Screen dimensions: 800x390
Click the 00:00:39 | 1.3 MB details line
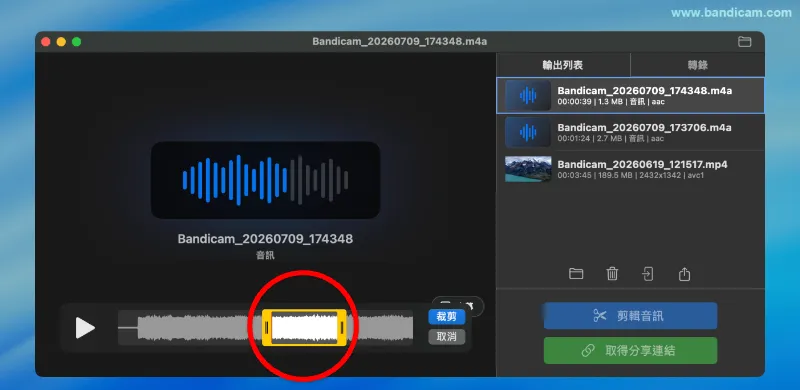(611, 102)
